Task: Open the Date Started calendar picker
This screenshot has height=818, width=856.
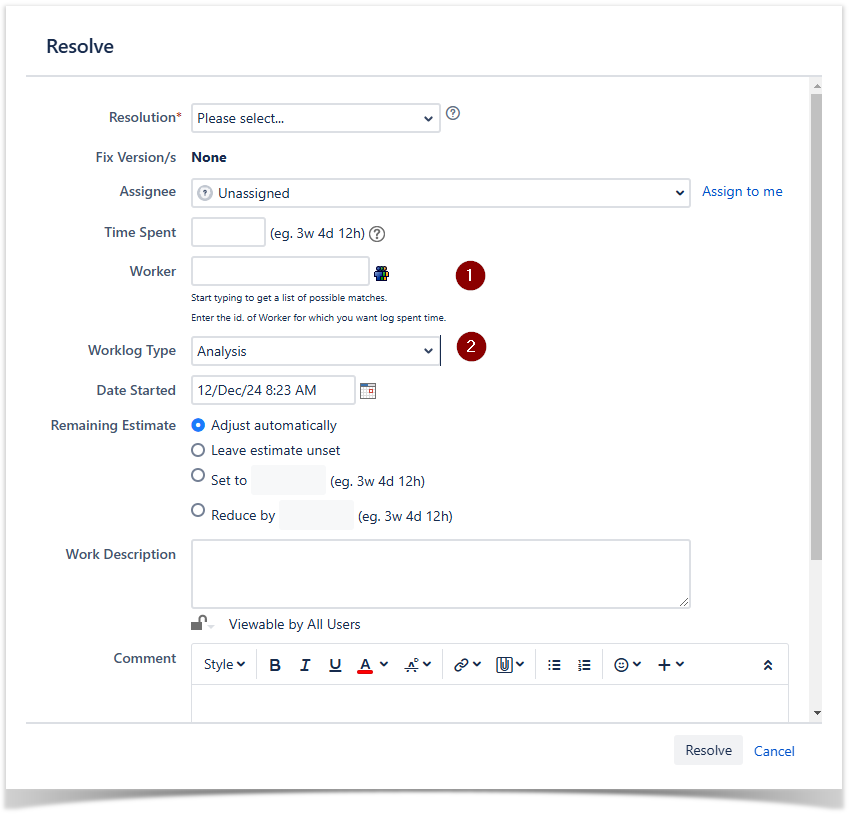Action: click(368, 391)
